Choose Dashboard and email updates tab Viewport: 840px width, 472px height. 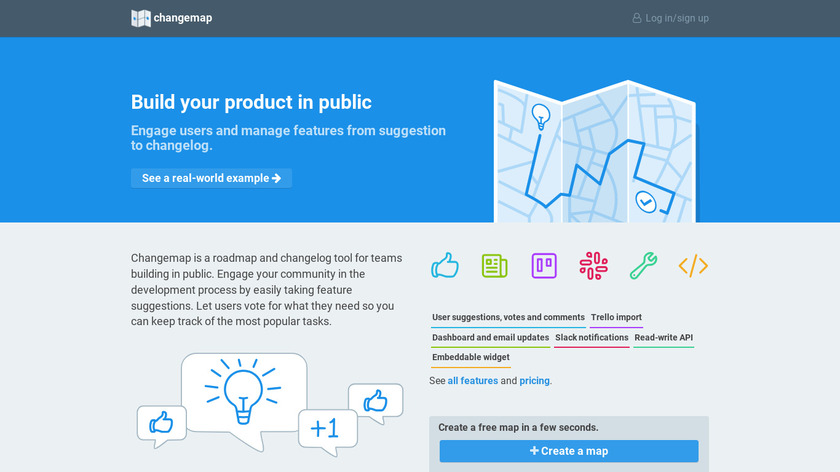[490, 338]
